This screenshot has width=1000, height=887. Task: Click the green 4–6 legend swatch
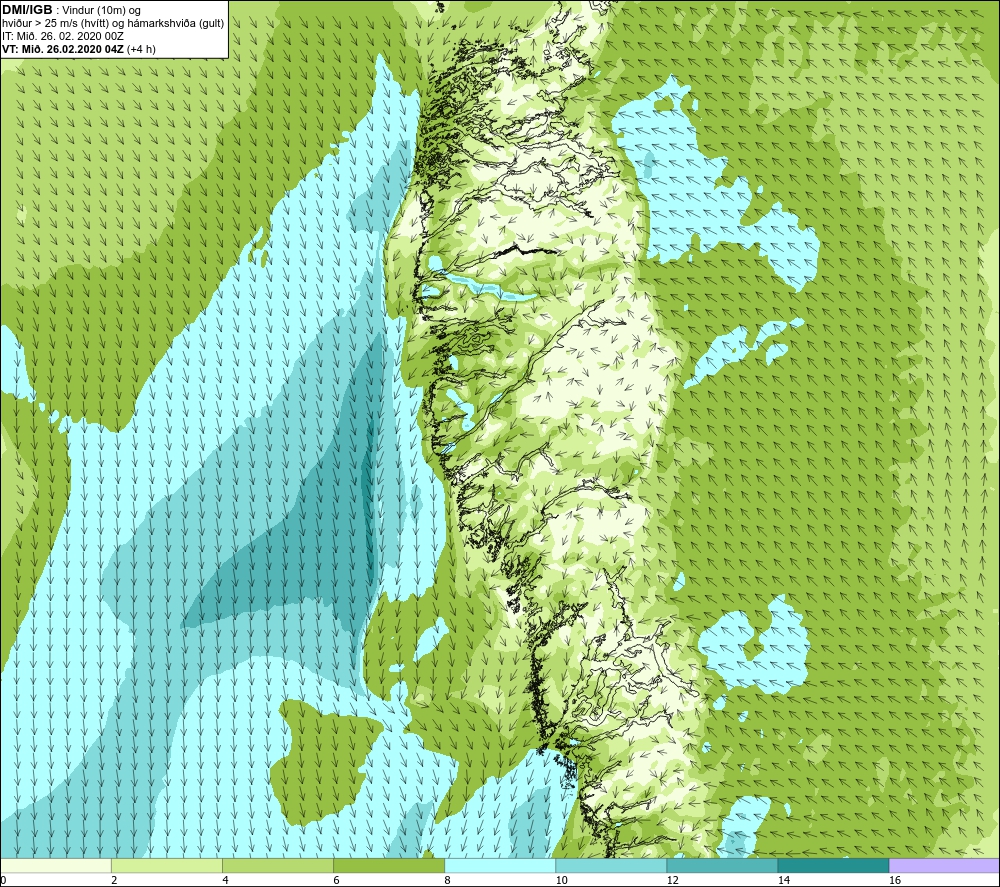[278, 865]
